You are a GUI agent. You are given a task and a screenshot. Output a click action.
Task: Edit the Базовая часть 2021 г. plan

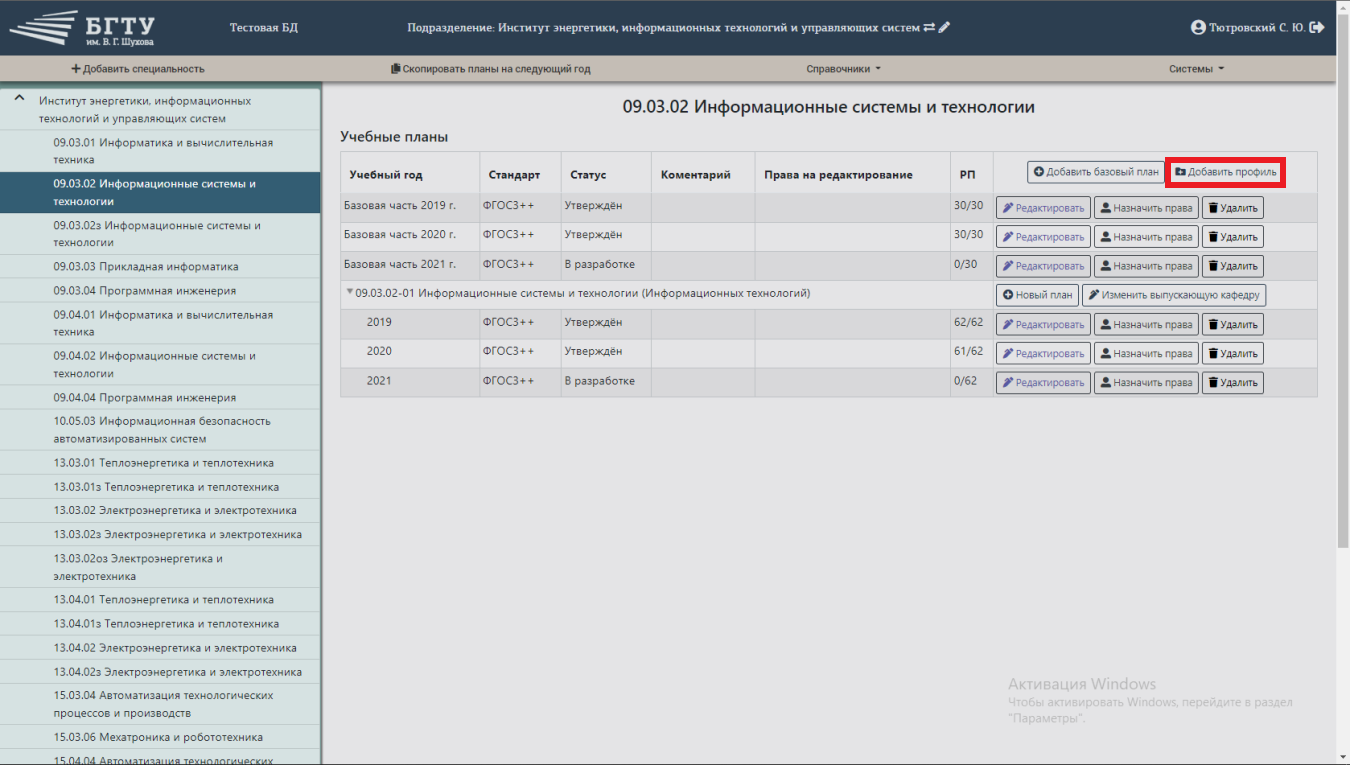point(1043,266)
